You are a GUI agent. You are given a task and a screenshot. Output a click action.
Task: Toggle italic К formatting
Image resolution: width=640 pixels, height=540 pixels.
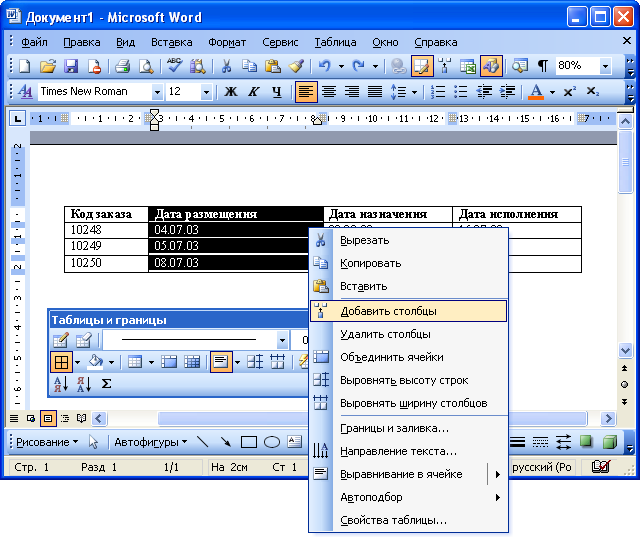[254, 92]
